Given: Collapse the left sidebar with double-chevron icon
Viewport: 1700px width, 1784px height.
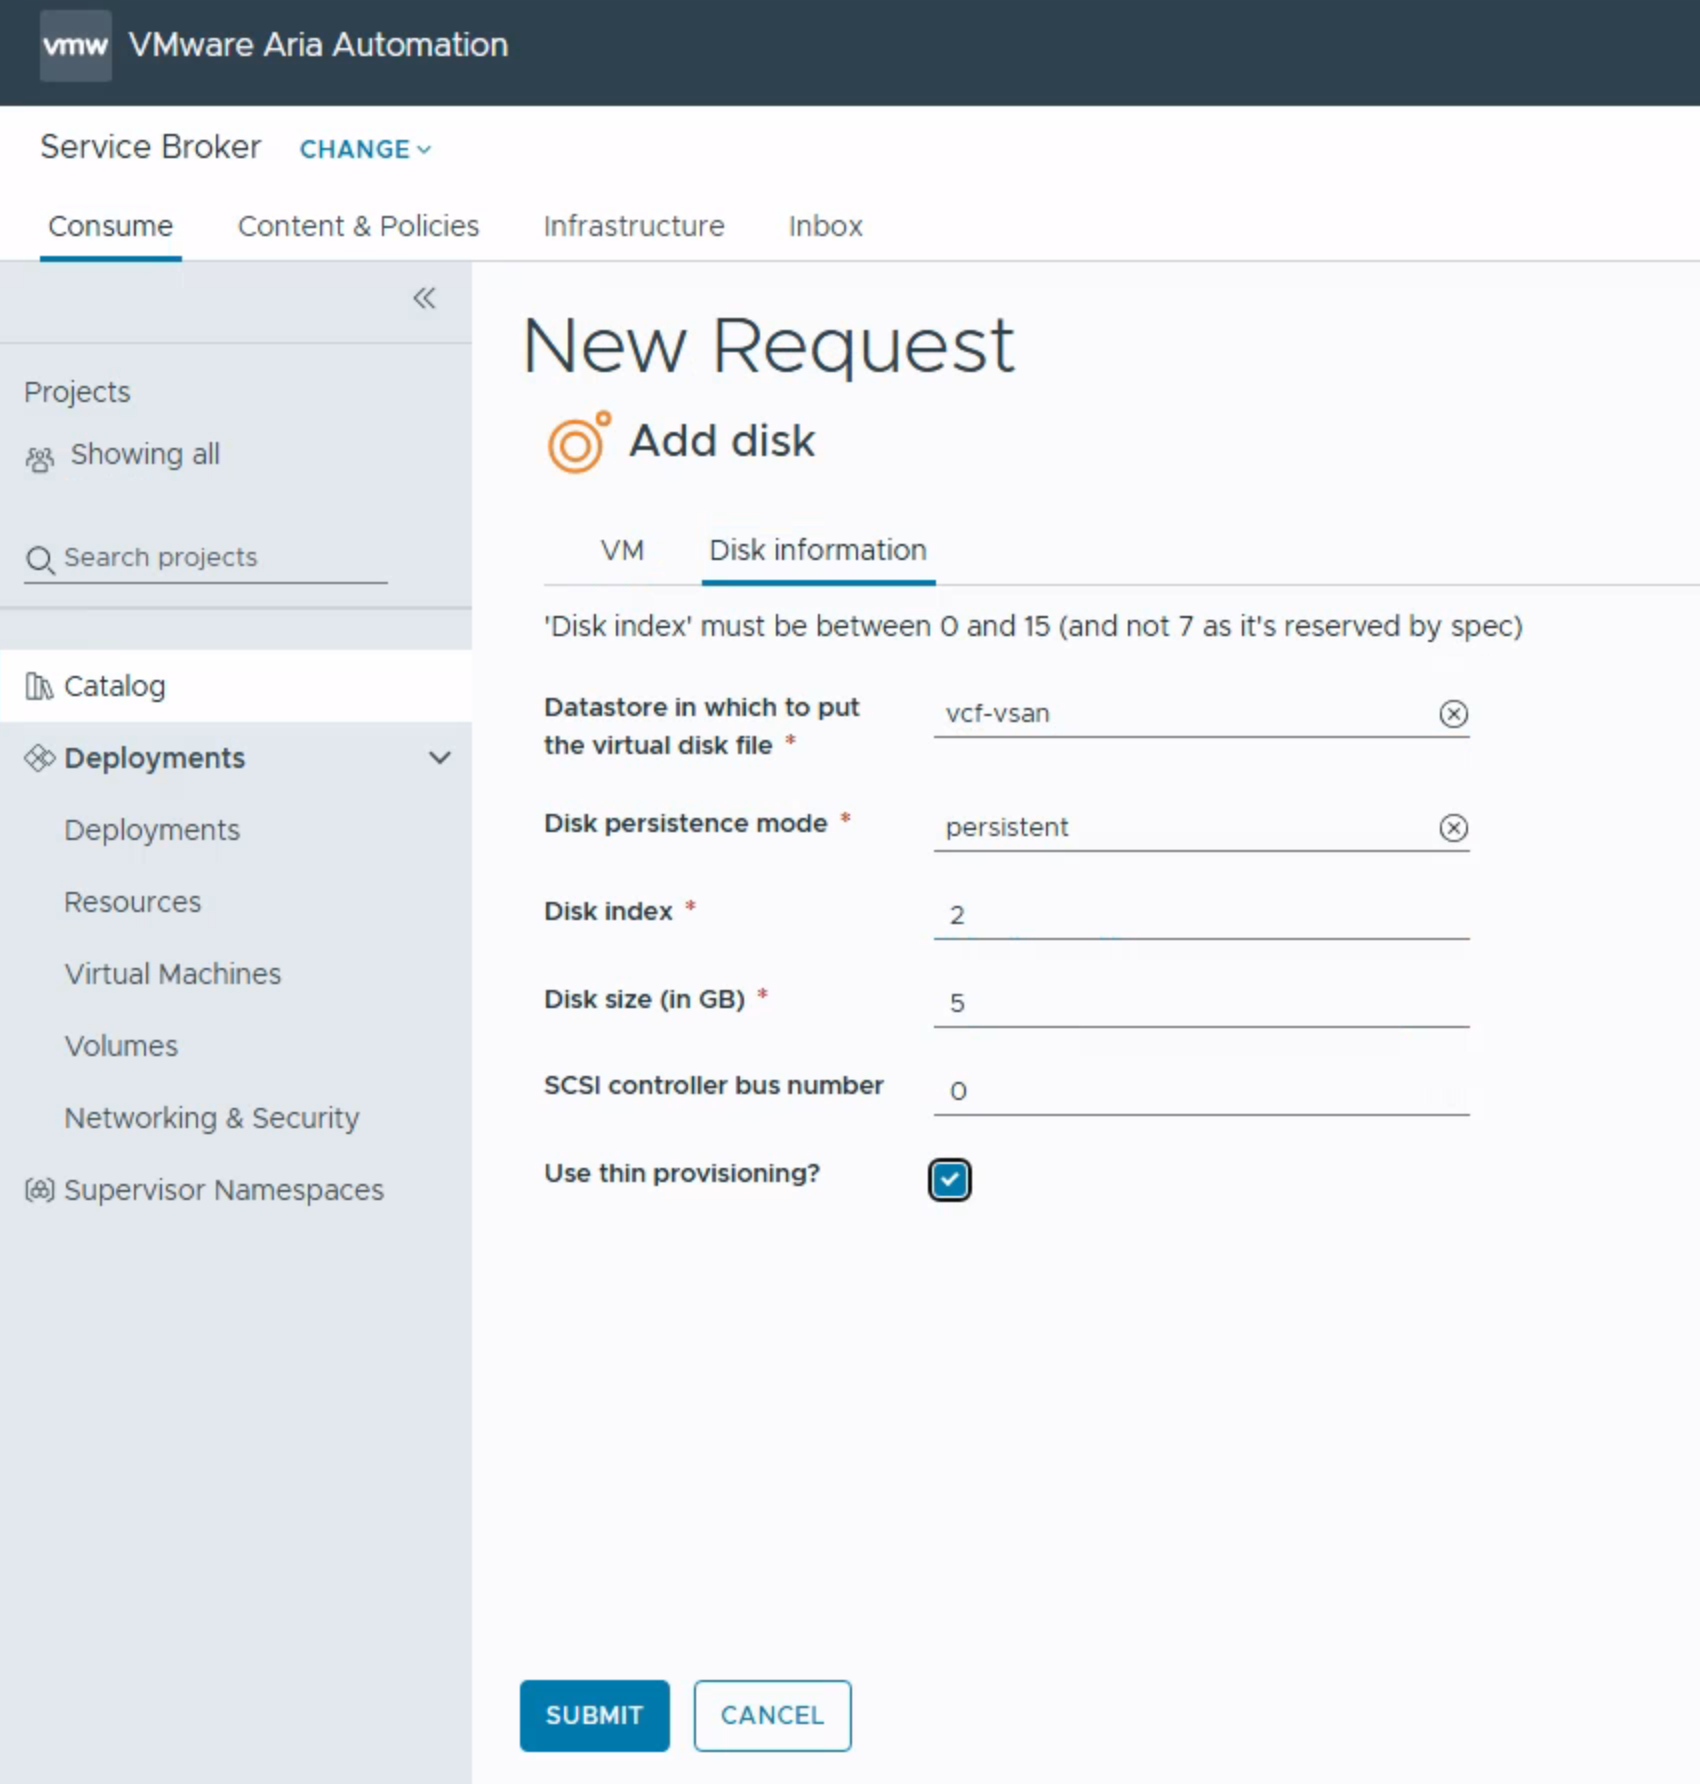Looking at the screenshot, I should (x=424, y=298).
